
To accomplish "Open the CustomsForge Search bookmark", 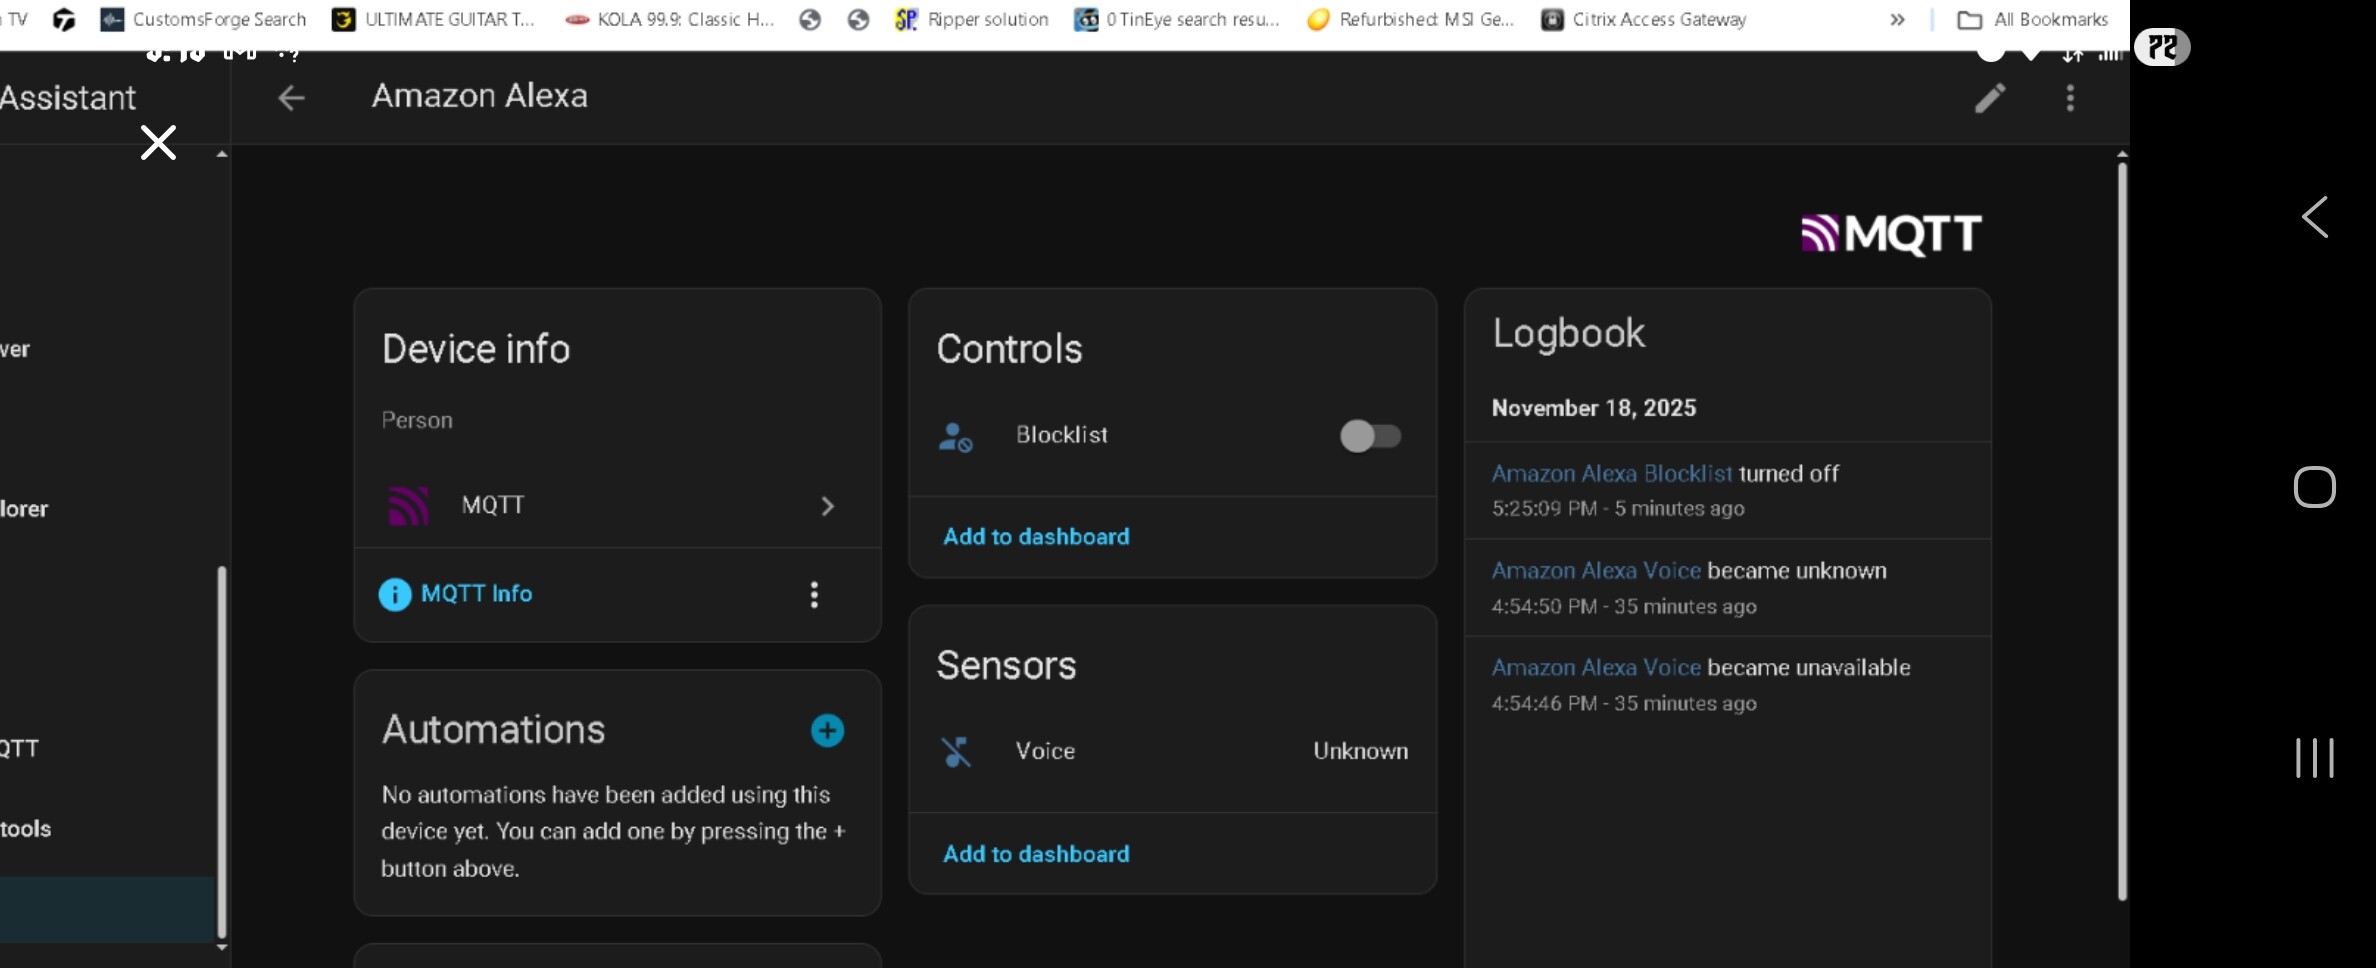I will [204, 19].
